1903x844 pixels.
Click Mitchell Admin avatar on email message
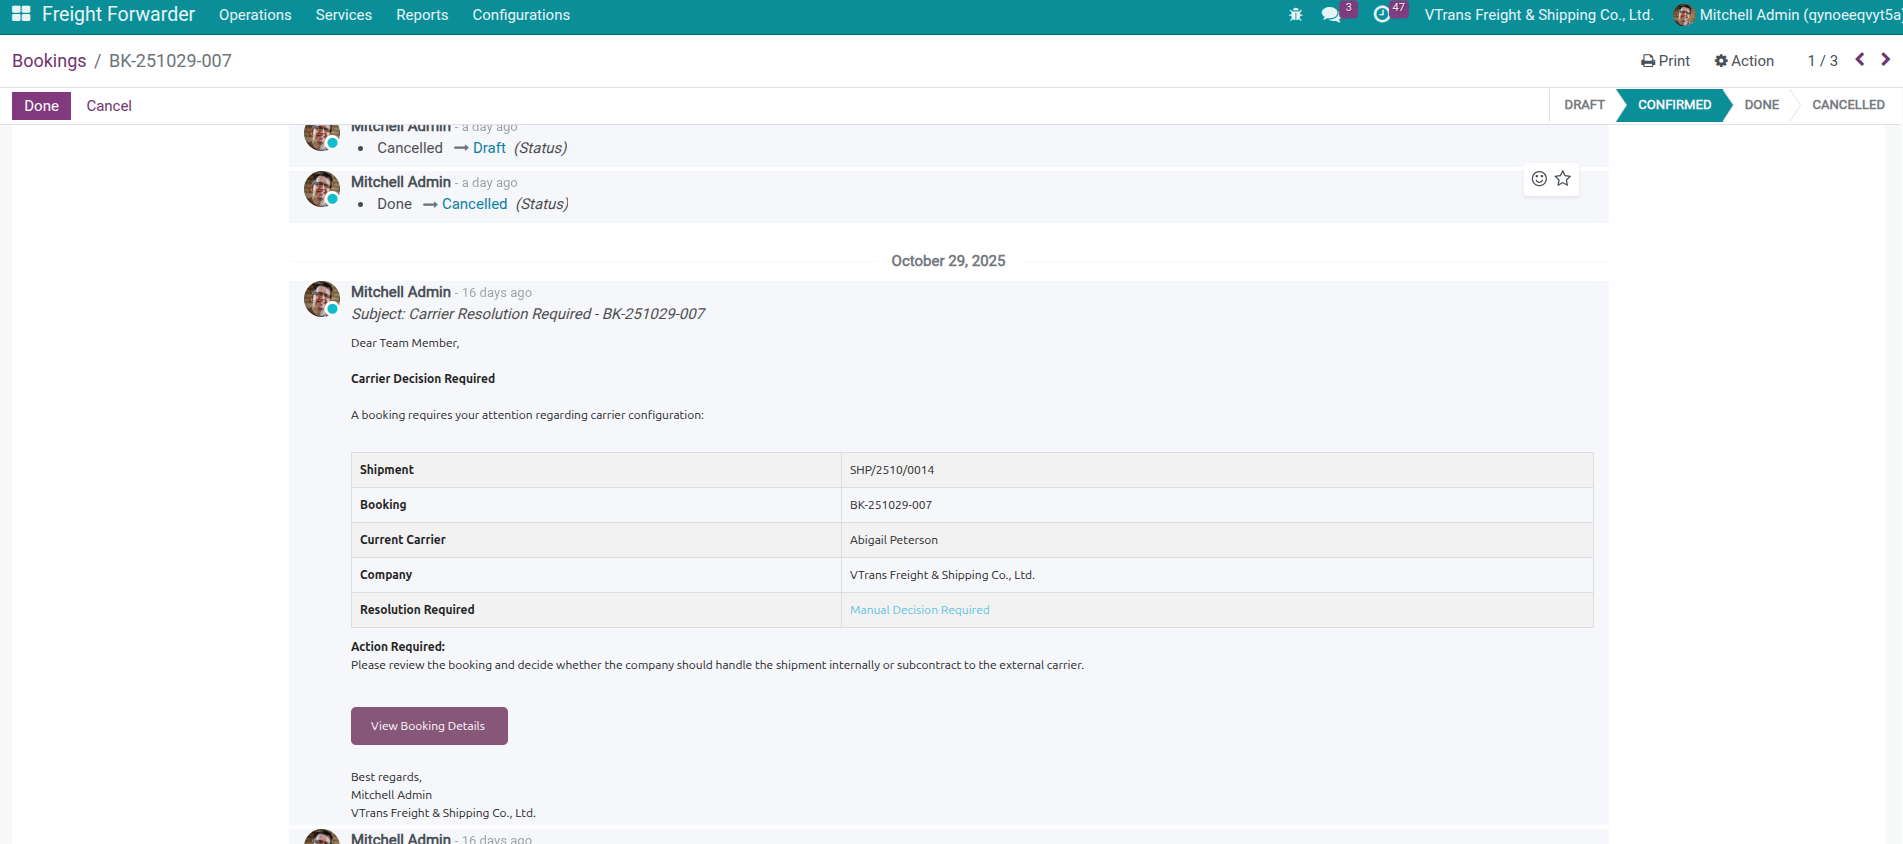(322, 299)
